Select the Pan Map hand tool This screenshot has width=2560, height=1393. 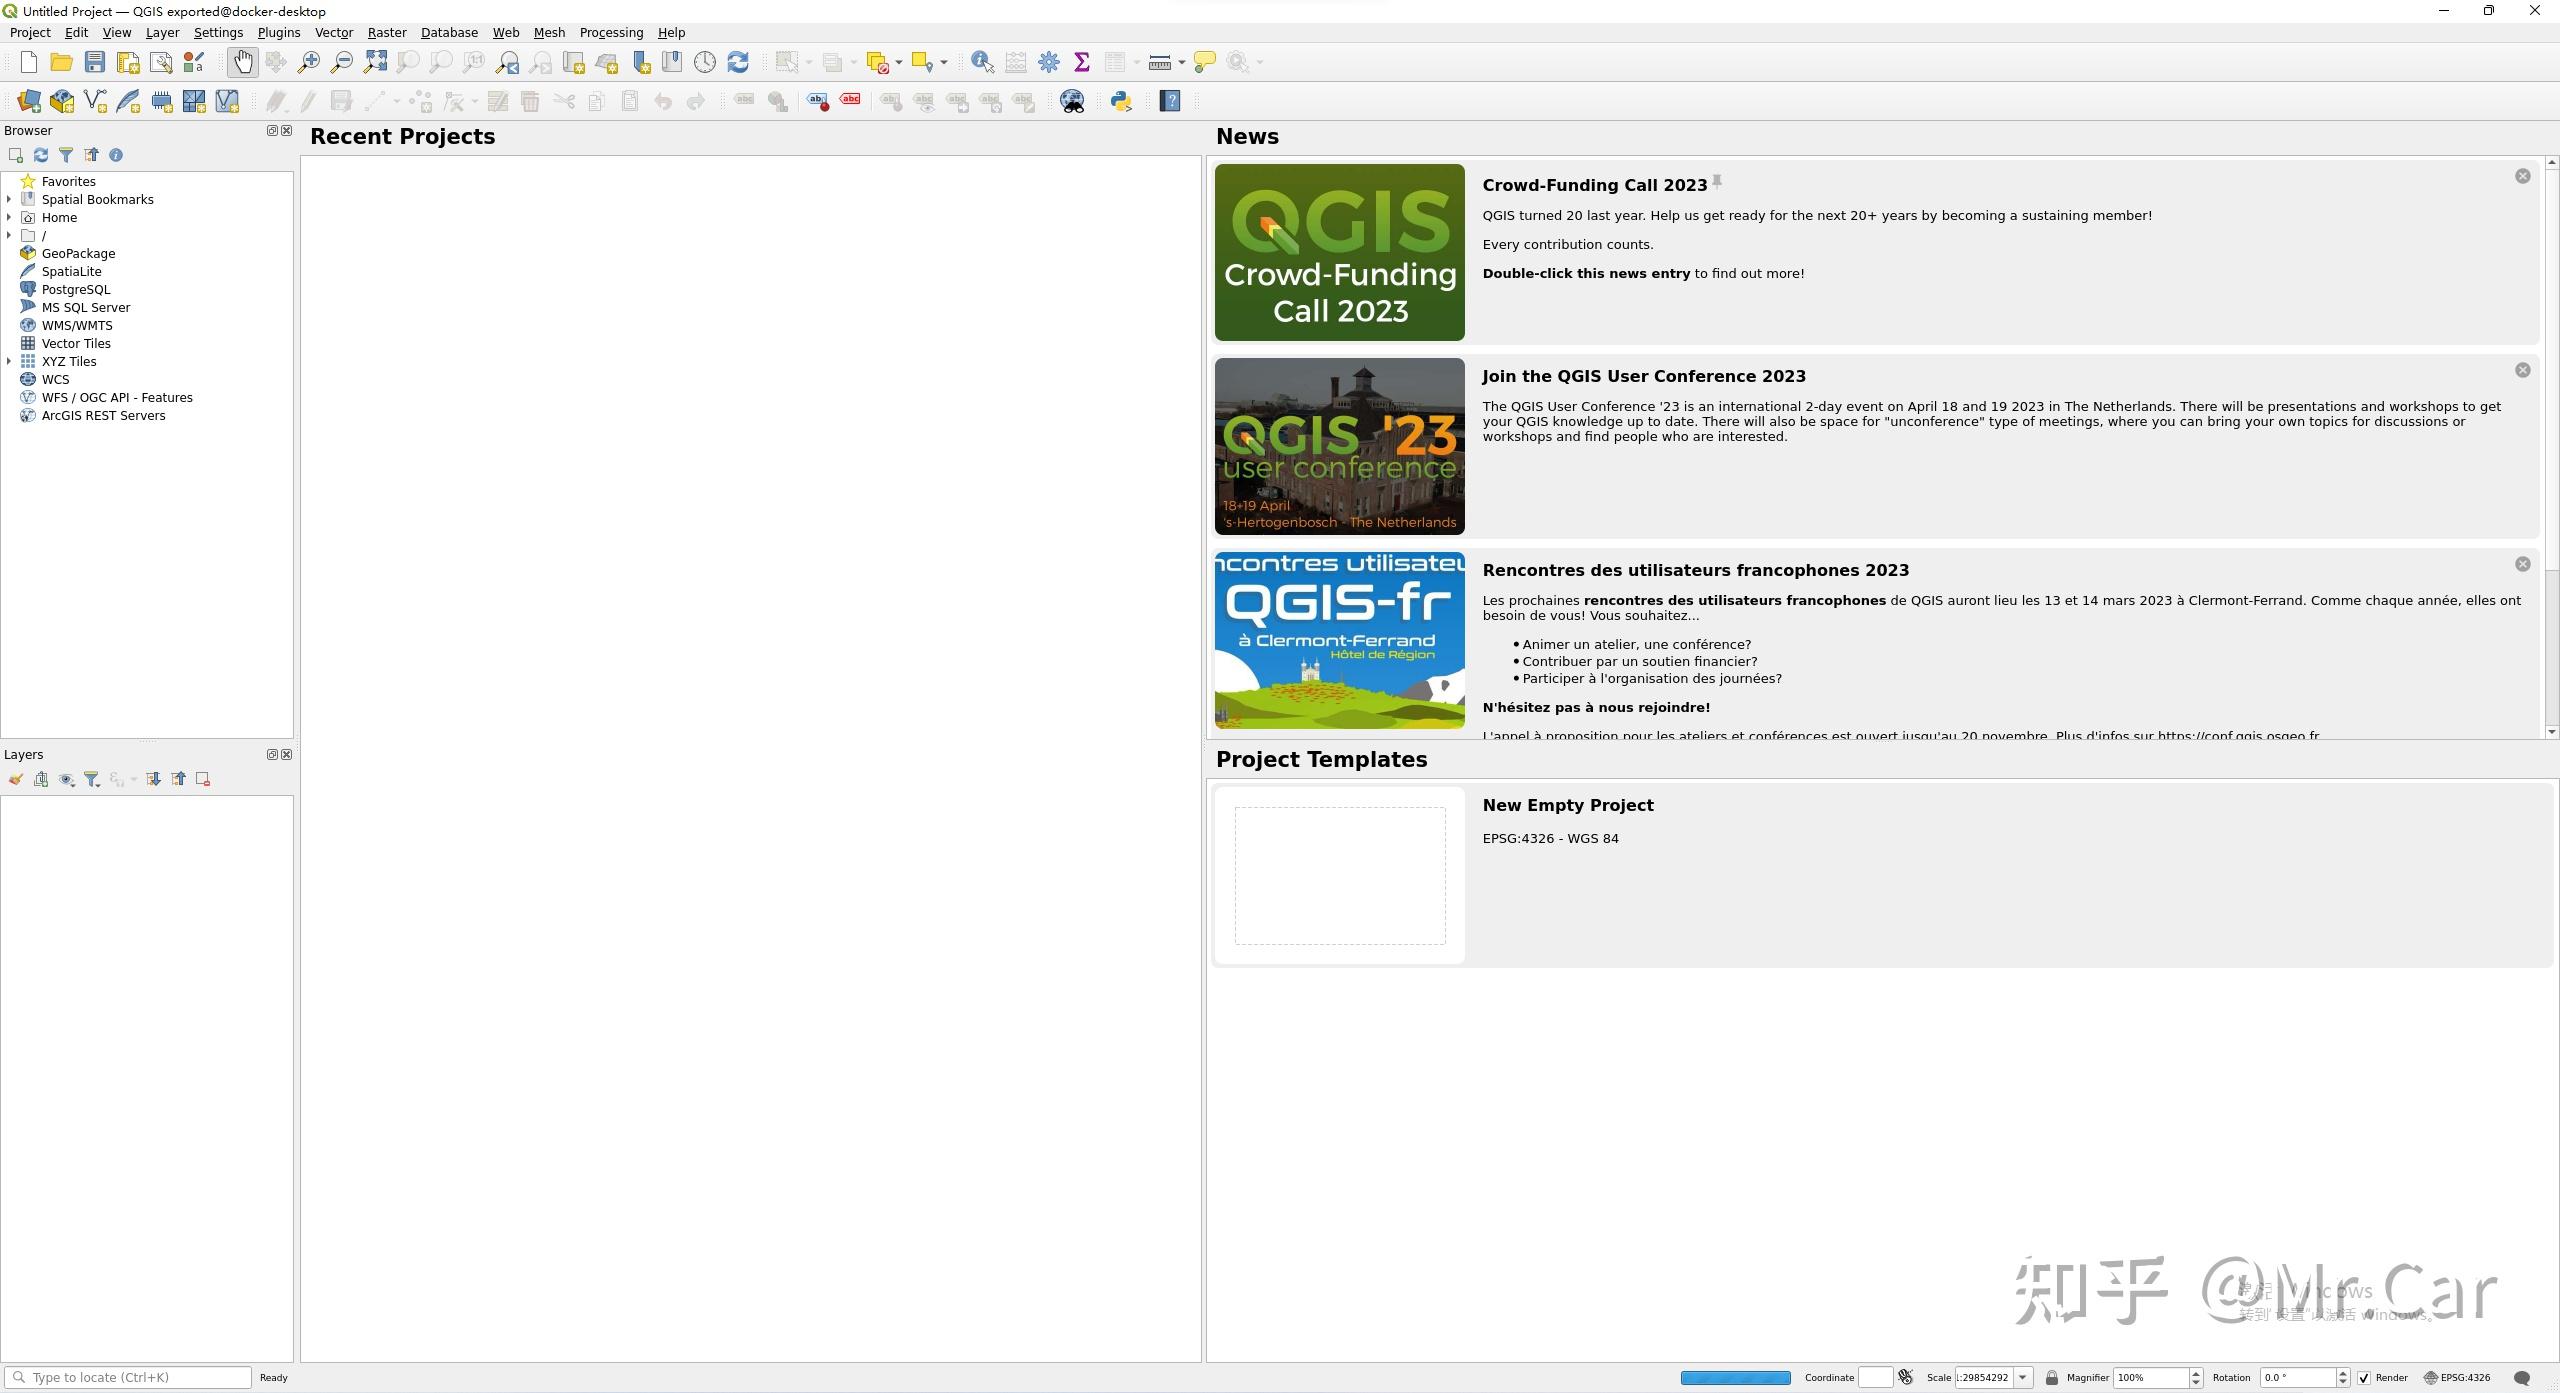coord(243,62)
